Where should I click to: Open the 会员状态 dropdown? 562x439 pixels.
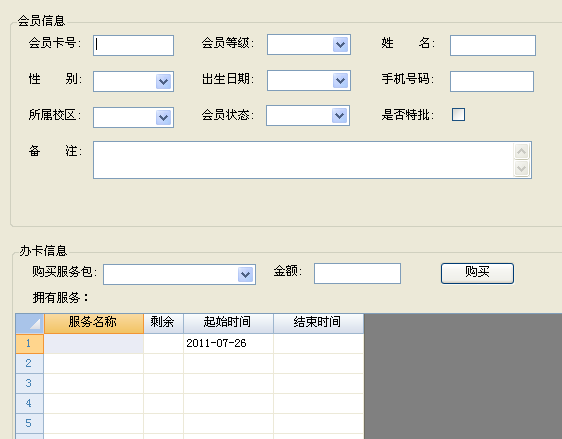tap(340, 116)
